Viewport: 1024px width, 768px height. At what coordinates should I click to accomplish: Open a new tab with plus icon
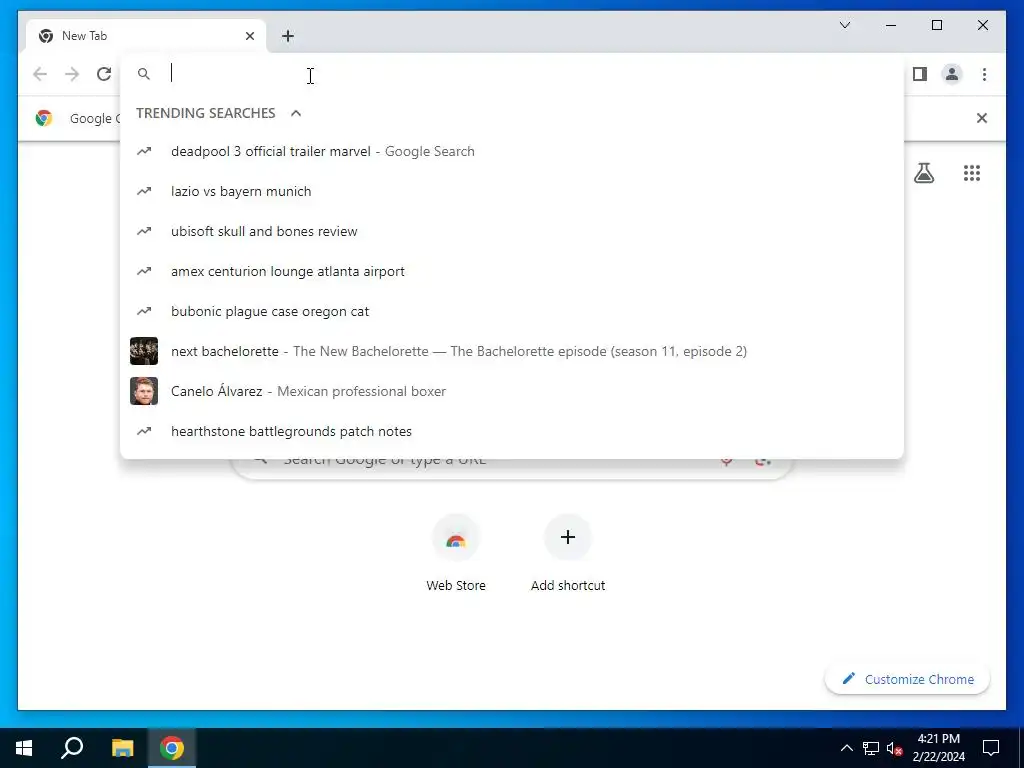tap(287, 36)
